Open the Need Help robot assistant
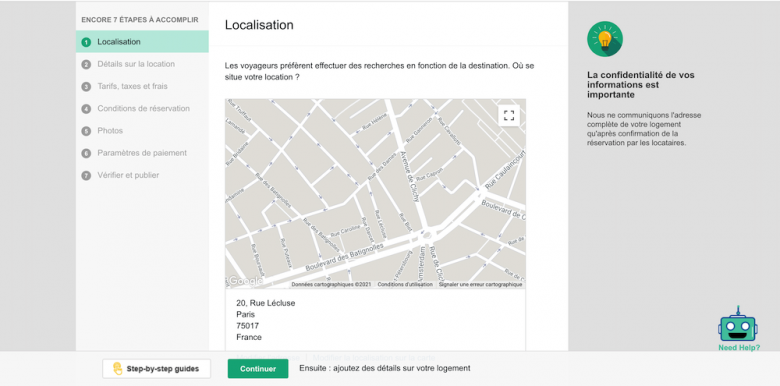This screenshot has width=780, height=386. coord(738,325)
